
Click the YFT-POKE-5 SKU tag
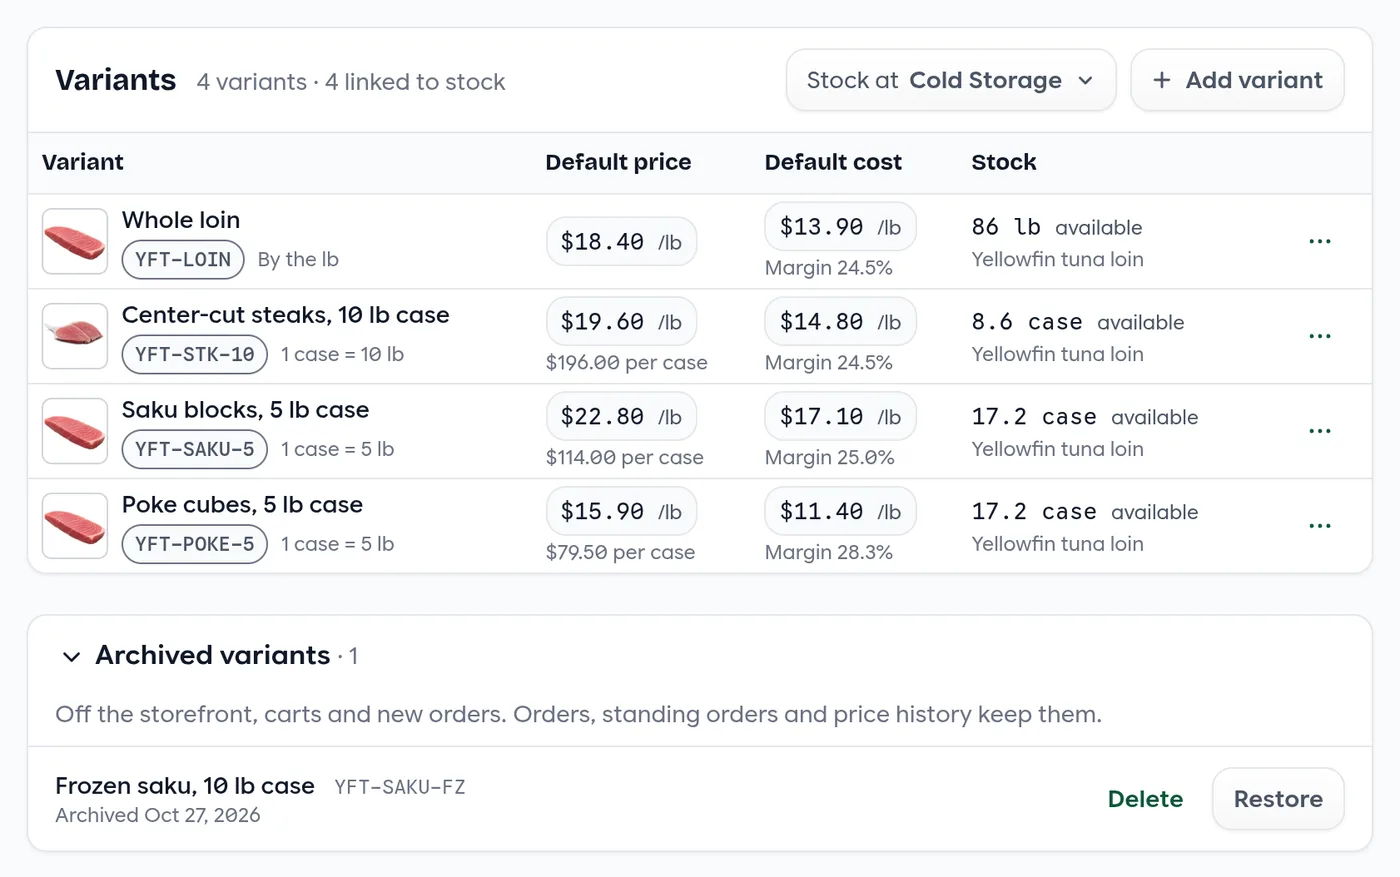(195, 544)
